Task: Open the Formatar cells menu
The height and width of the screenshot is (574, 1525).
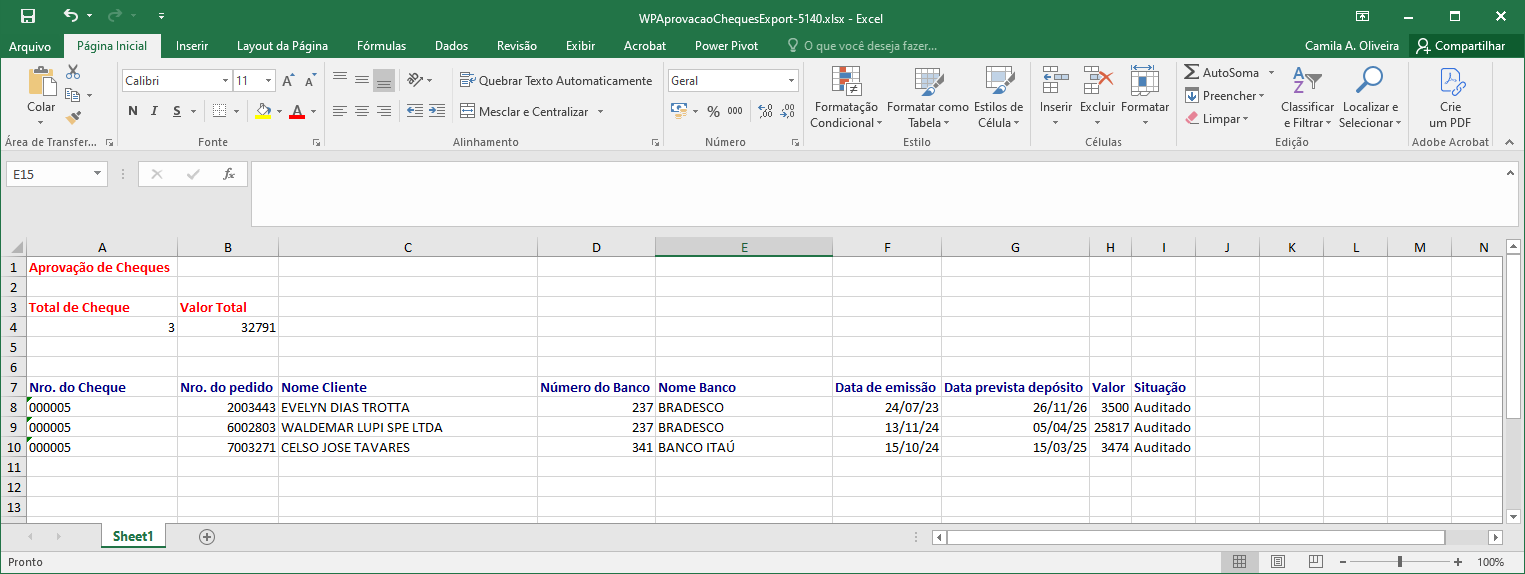Action: [1144, 97]
